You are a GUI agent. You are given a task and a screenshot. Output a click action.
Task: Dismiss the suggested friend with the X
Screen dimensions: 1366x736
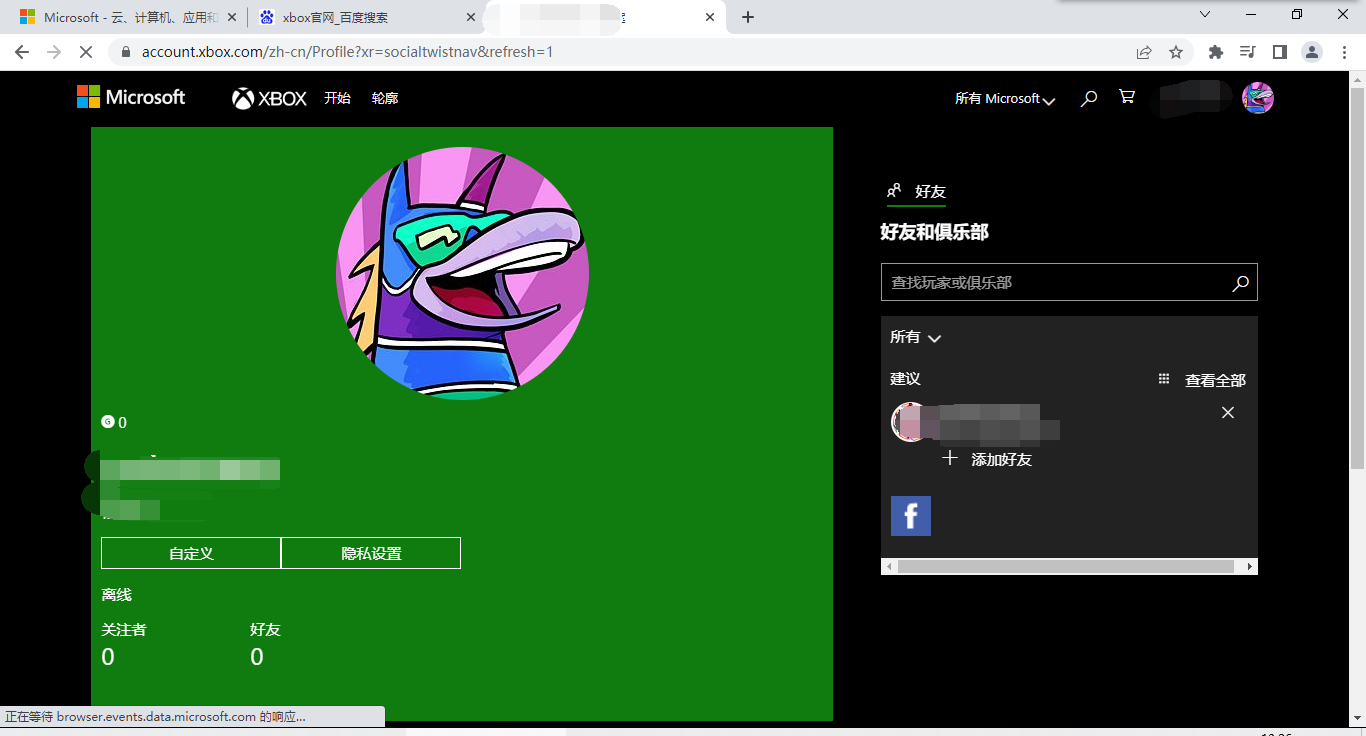point(1227,412)
